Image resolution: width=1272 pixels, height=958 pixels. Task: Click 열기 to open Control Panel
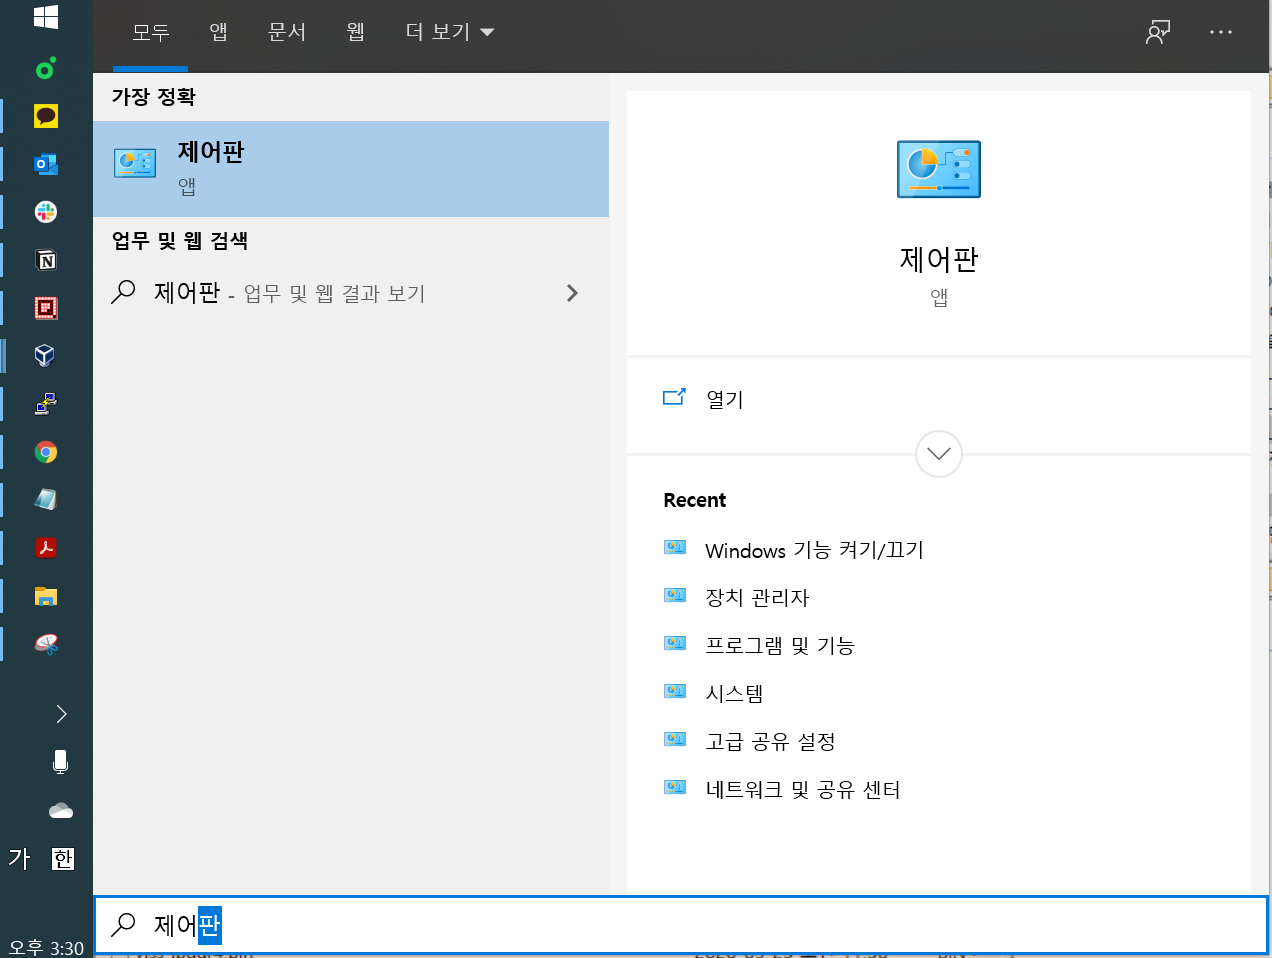tap(725, 399)
